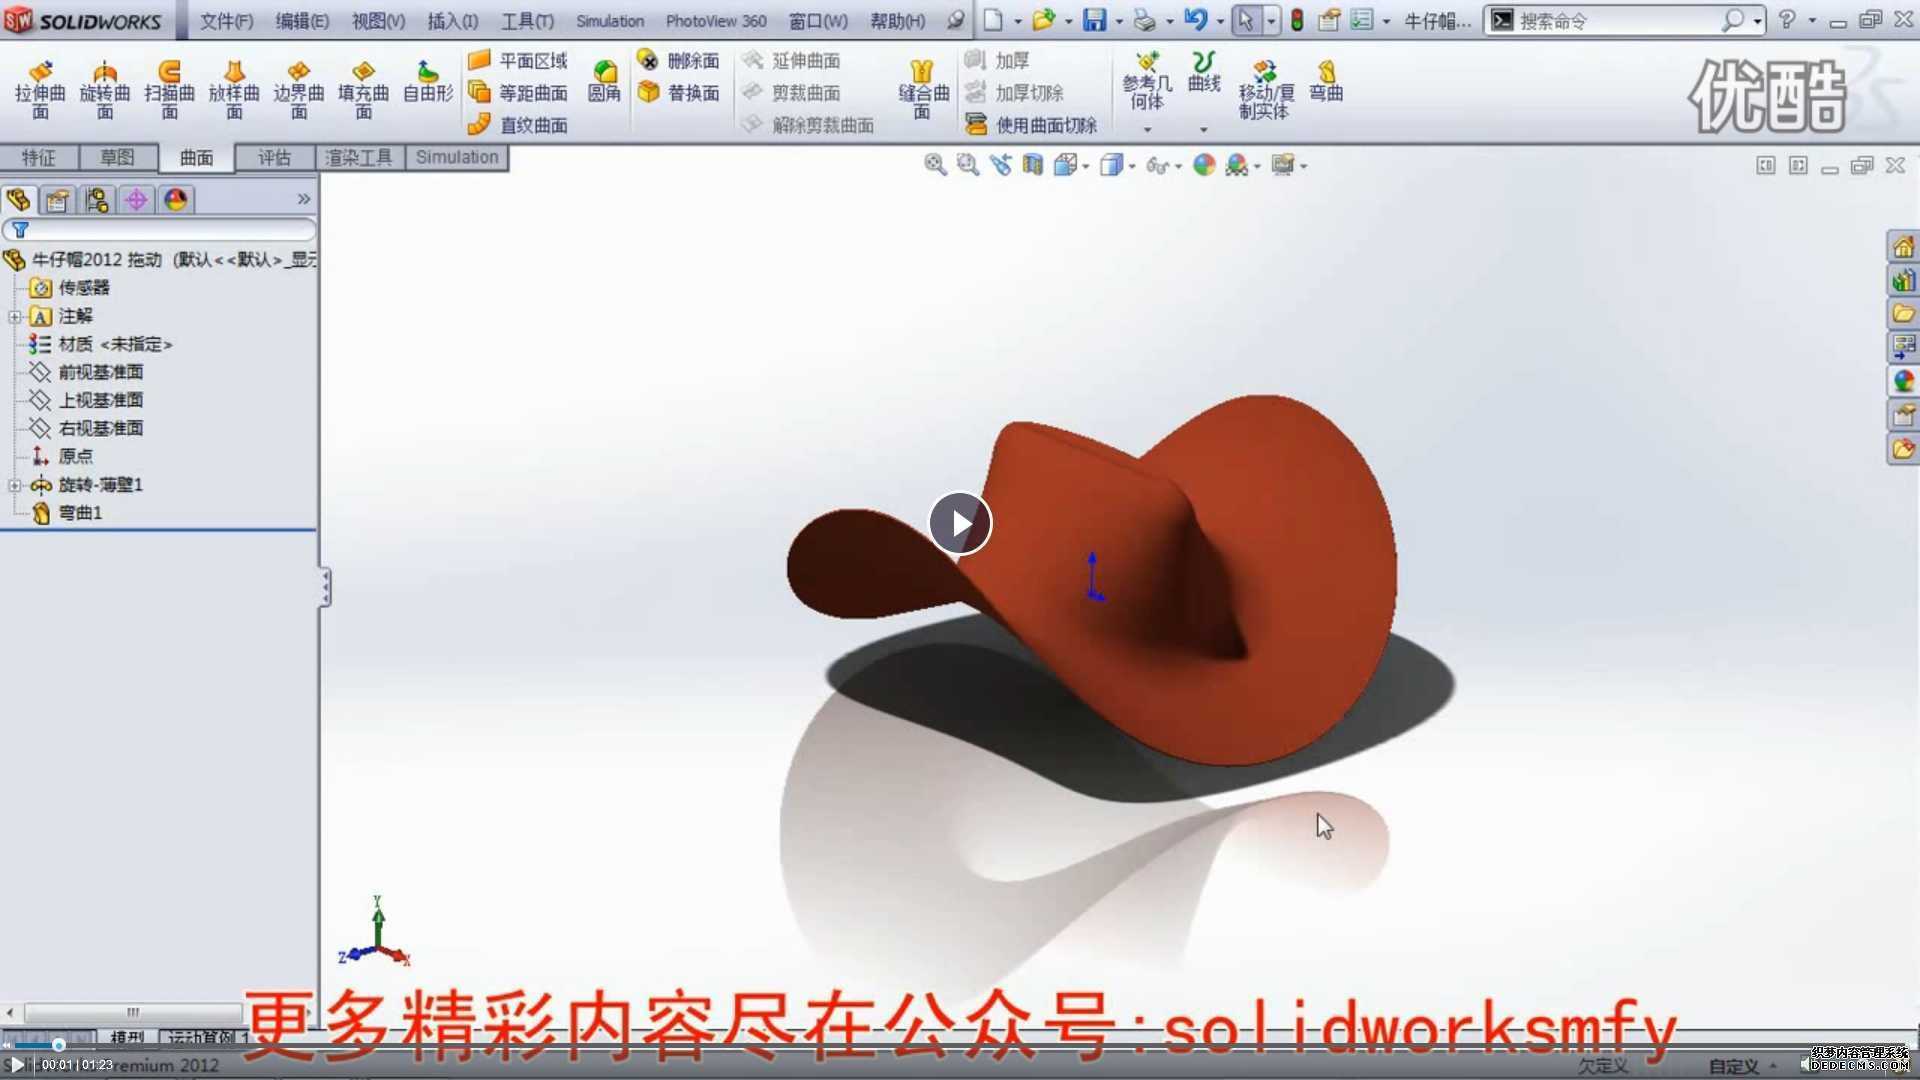Open the PhotoView 360 menu
1920x1080 pixels.
[x=716, y=21]
